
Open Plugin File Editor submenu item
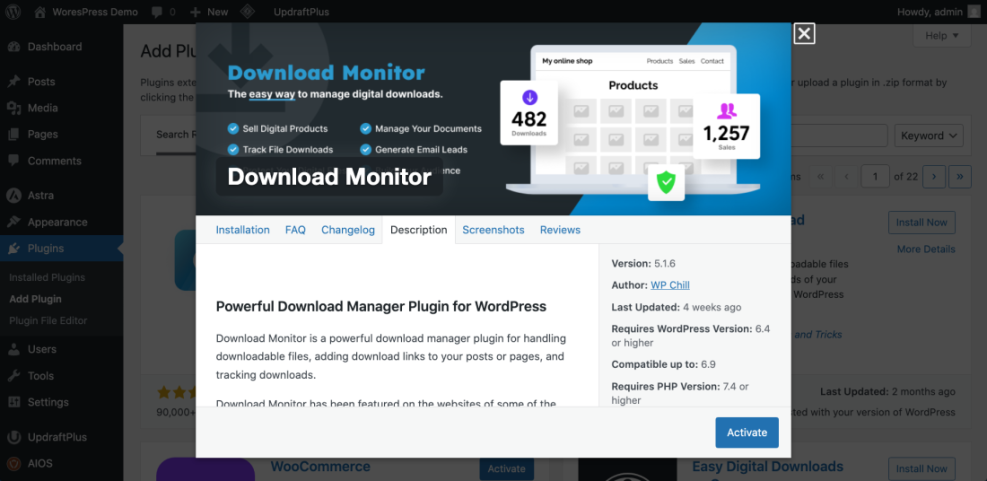click(48, 320)
